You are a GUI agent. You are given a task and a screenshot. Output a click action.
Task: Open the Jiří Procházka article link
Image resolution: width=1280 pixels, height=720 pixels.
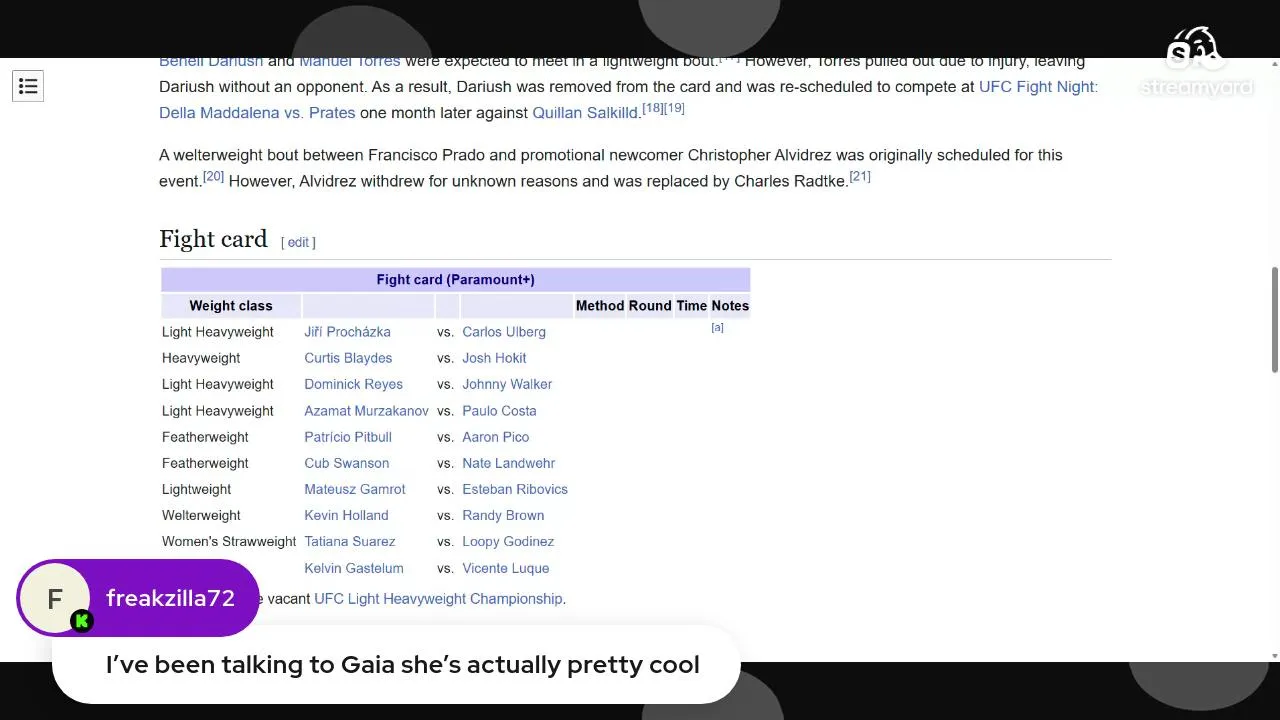pos(347,332)
